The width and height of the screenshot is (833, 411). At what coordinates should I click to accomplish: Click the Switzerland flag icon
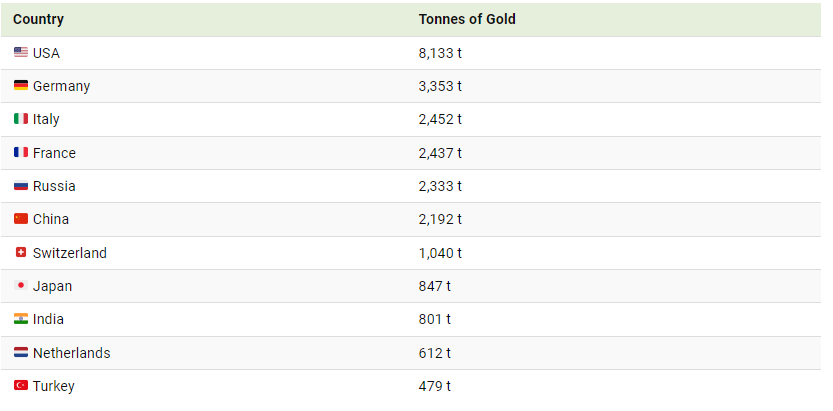click(x=21, y=252)
